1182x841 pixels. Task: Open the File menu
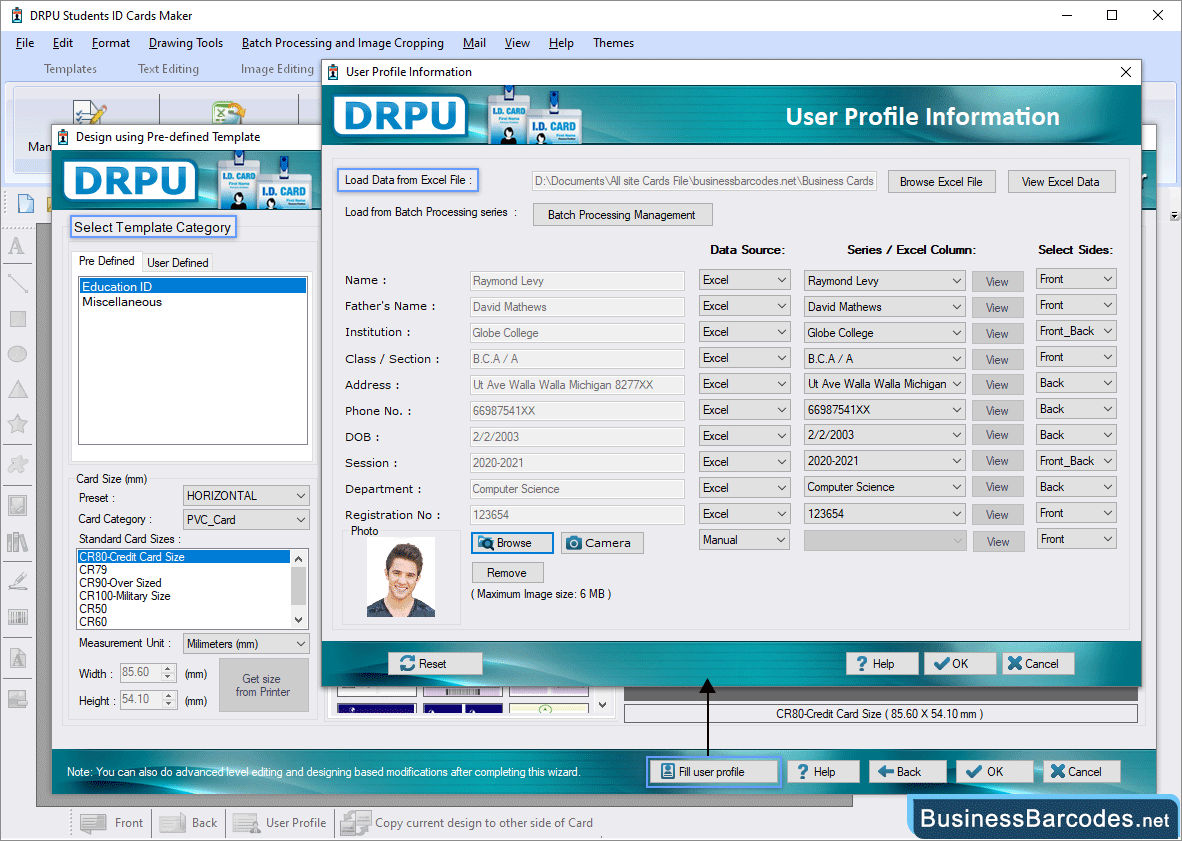[x=25, y=43]
